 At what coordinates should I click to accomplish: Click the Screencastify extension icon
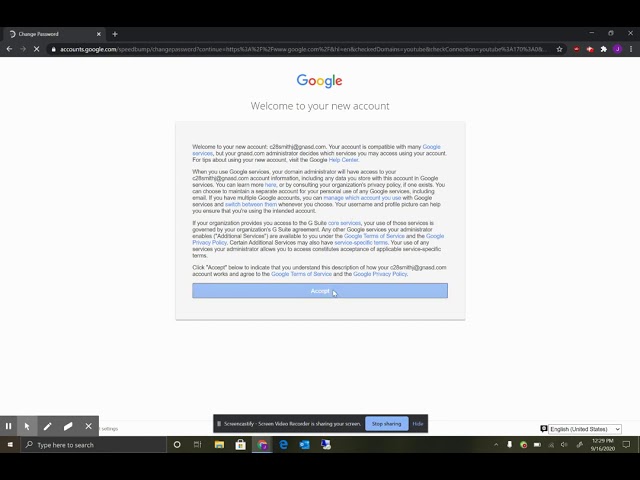590,49
